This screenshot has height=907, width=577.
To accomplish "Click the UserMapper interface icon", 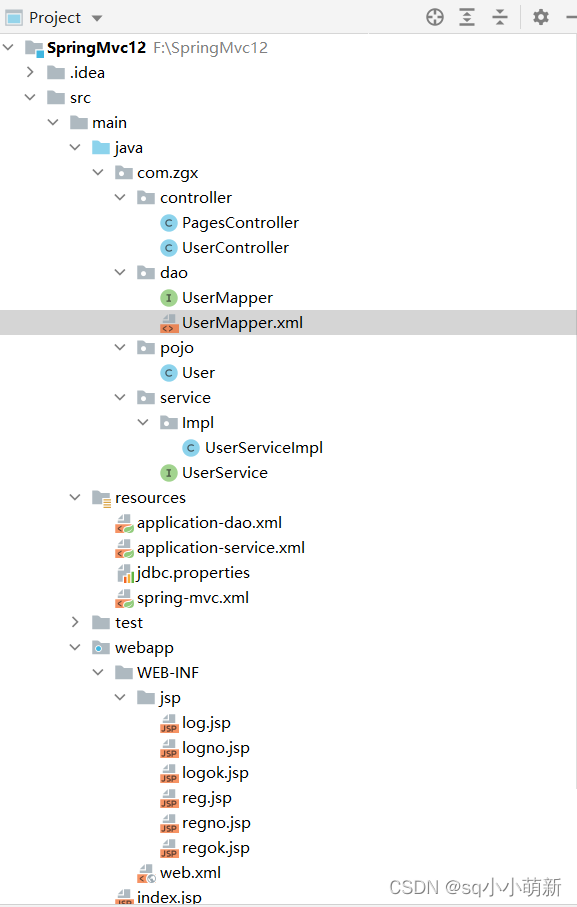I will tap(168, 298).
